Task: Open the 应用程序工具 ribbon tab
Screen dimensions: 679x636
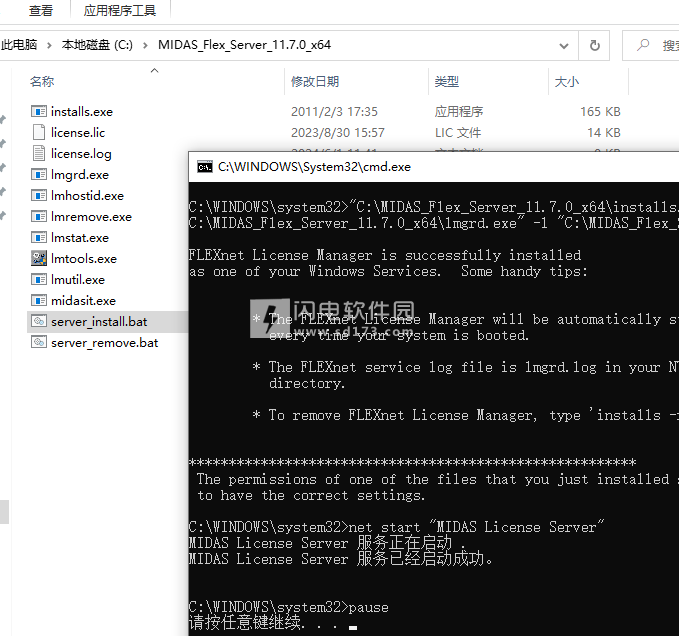Action: coord(120,11)
